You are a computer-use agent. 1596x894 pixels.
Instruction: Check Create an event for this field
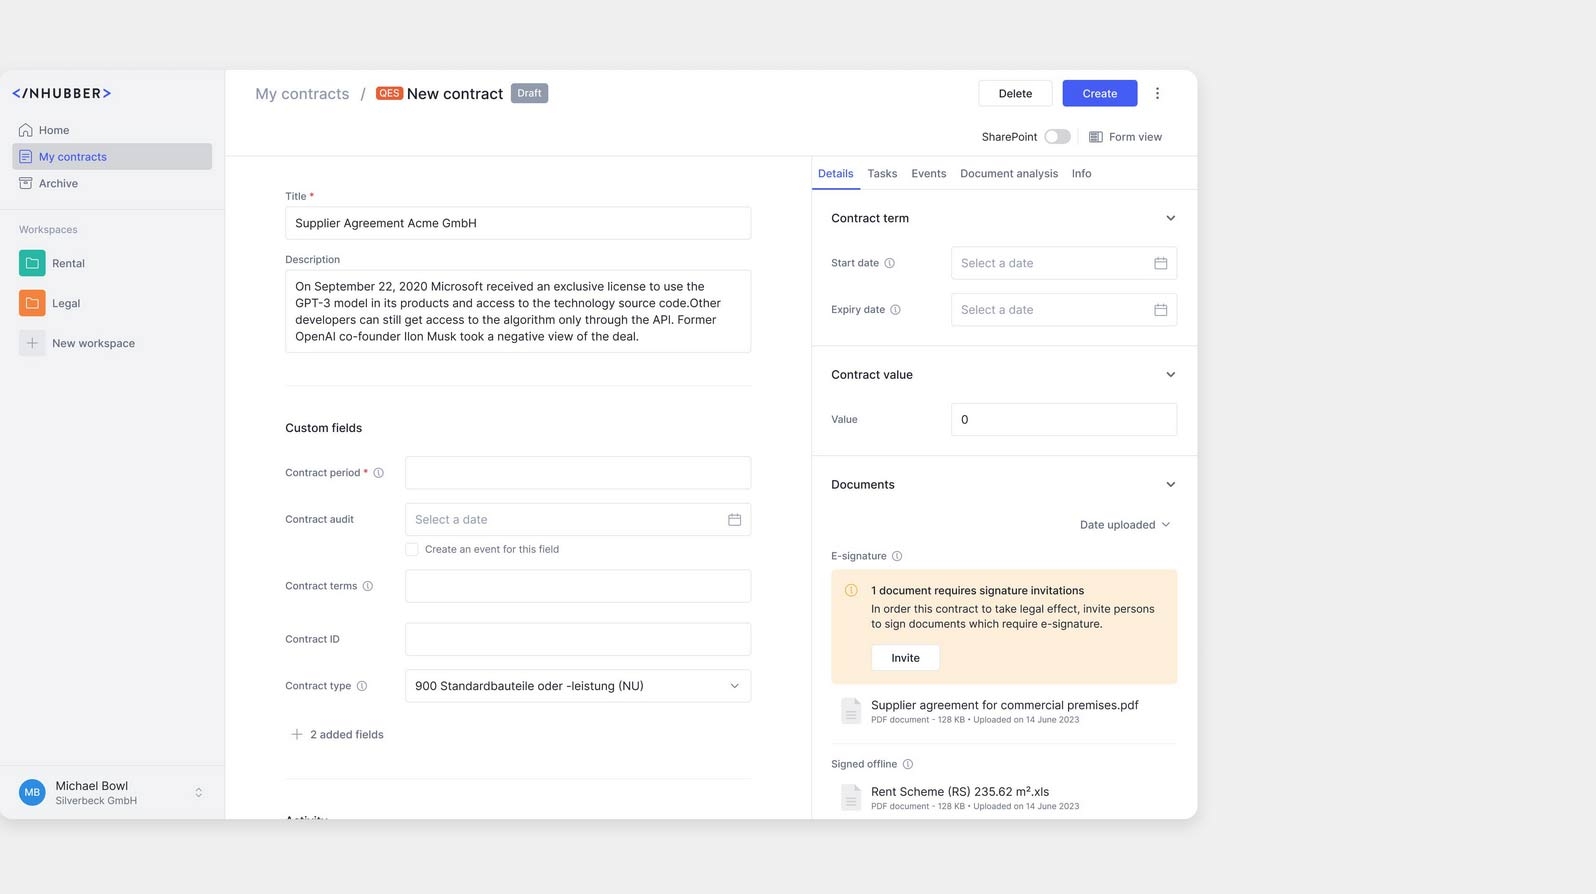coord(412,549)
